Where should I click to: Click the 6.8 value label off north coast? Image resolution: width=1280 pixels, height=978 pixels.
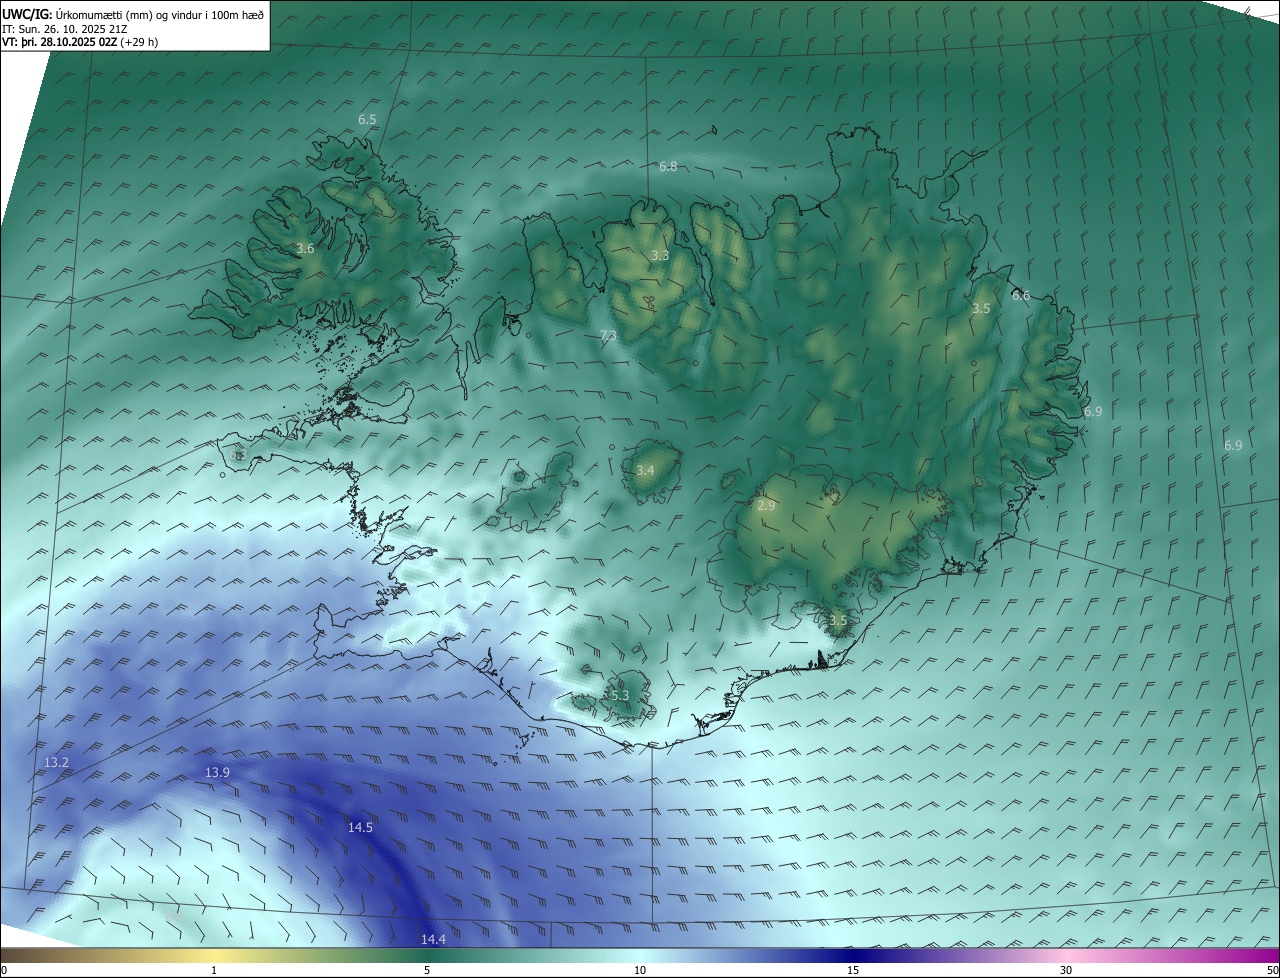click(668, 167)
